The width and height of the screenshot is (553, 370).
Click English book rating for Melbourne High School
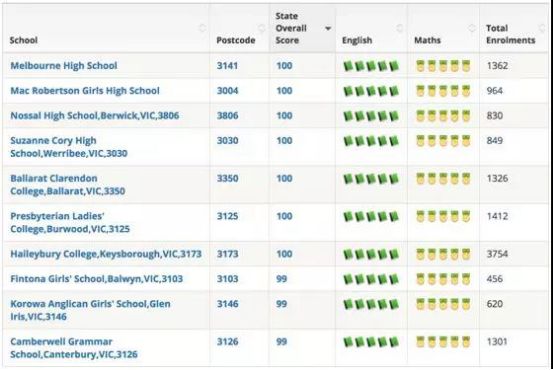pyautogui.click(x=371, y=66)
